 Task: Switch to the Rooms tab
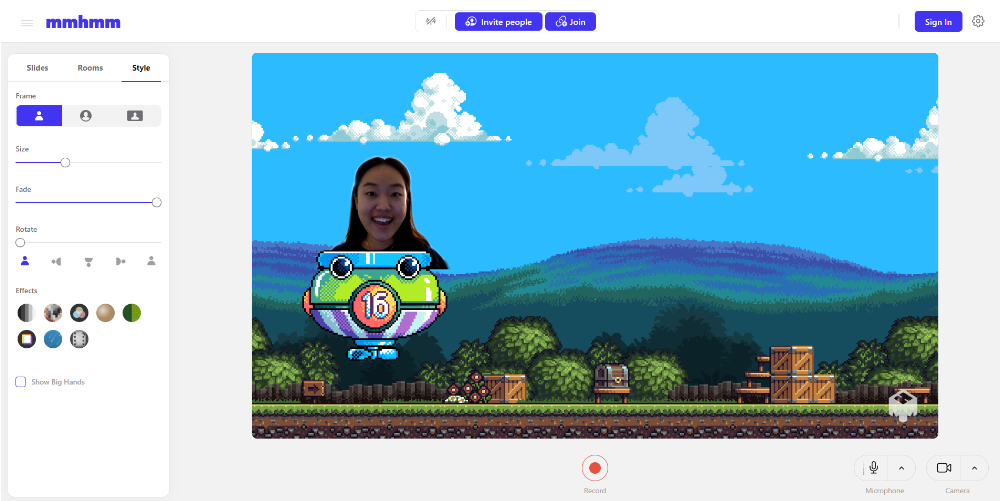click(90, 68)
